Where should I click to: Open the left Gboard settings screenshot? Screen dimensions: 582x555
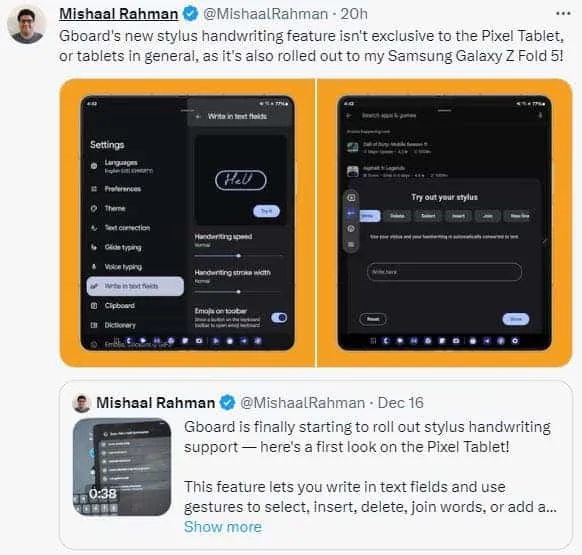(x=187, y=223)
